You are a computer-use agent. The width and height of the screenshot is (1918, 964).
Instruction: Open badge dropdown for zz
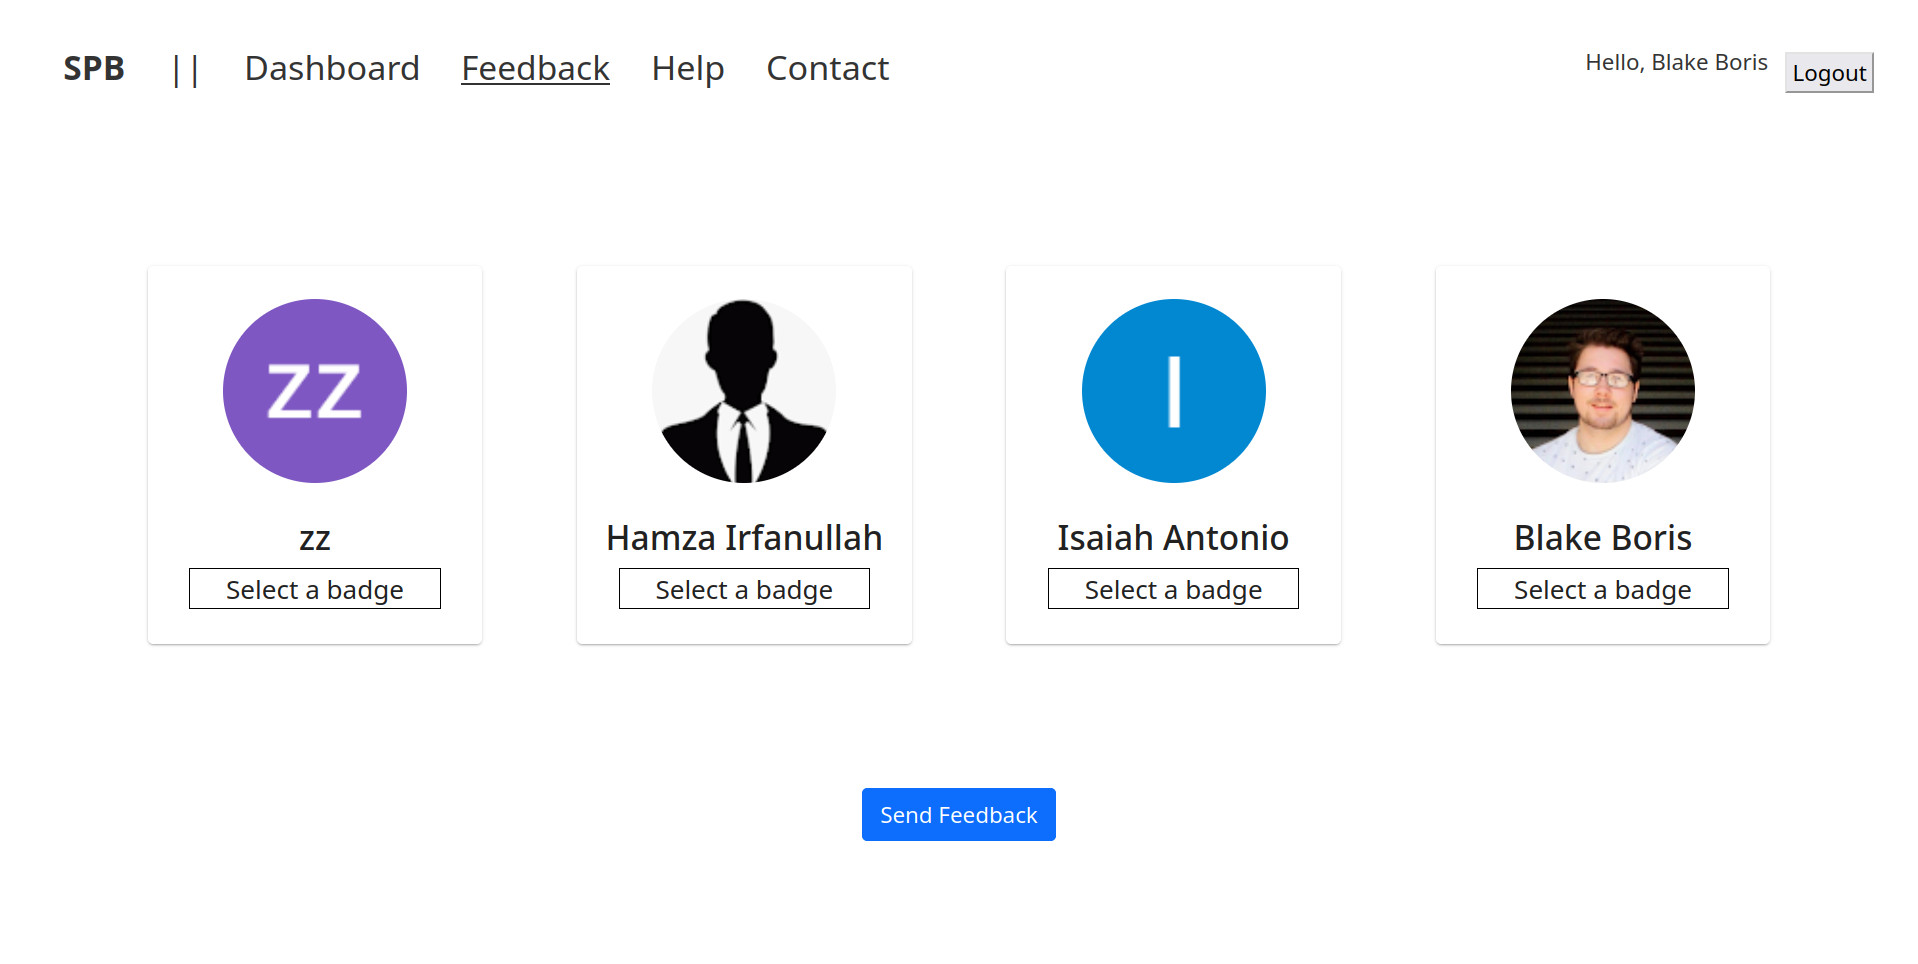coord(314,589)
